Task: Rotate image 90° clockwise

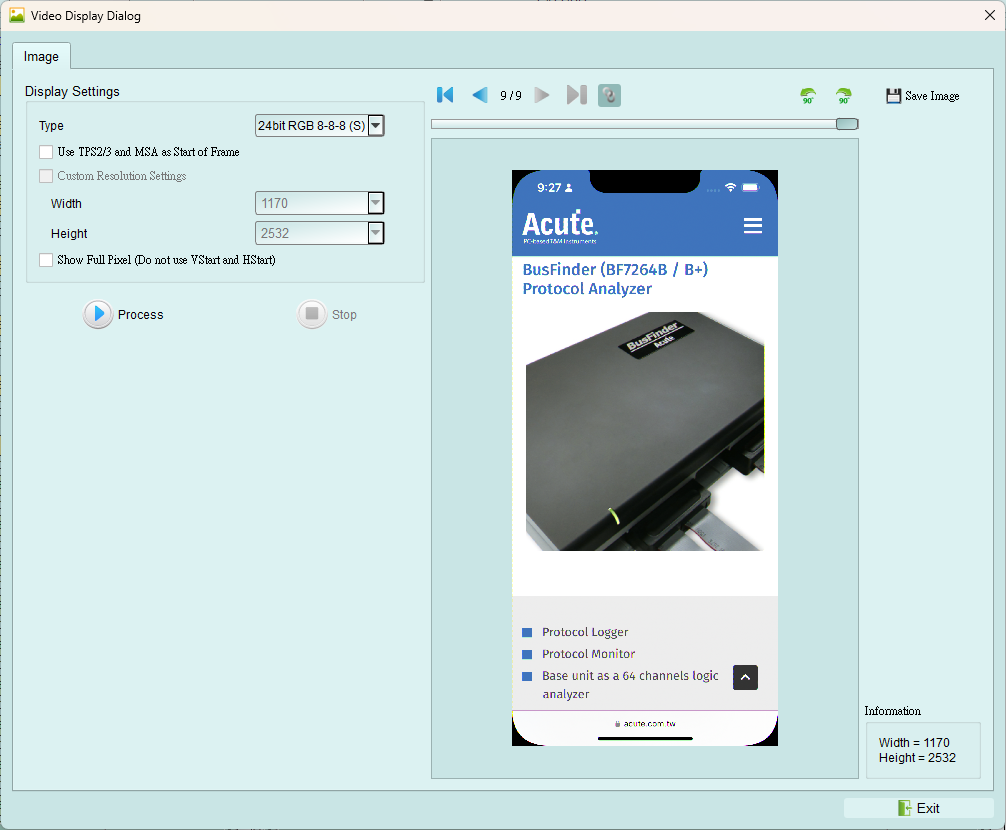Action: [x=844, y=96]
